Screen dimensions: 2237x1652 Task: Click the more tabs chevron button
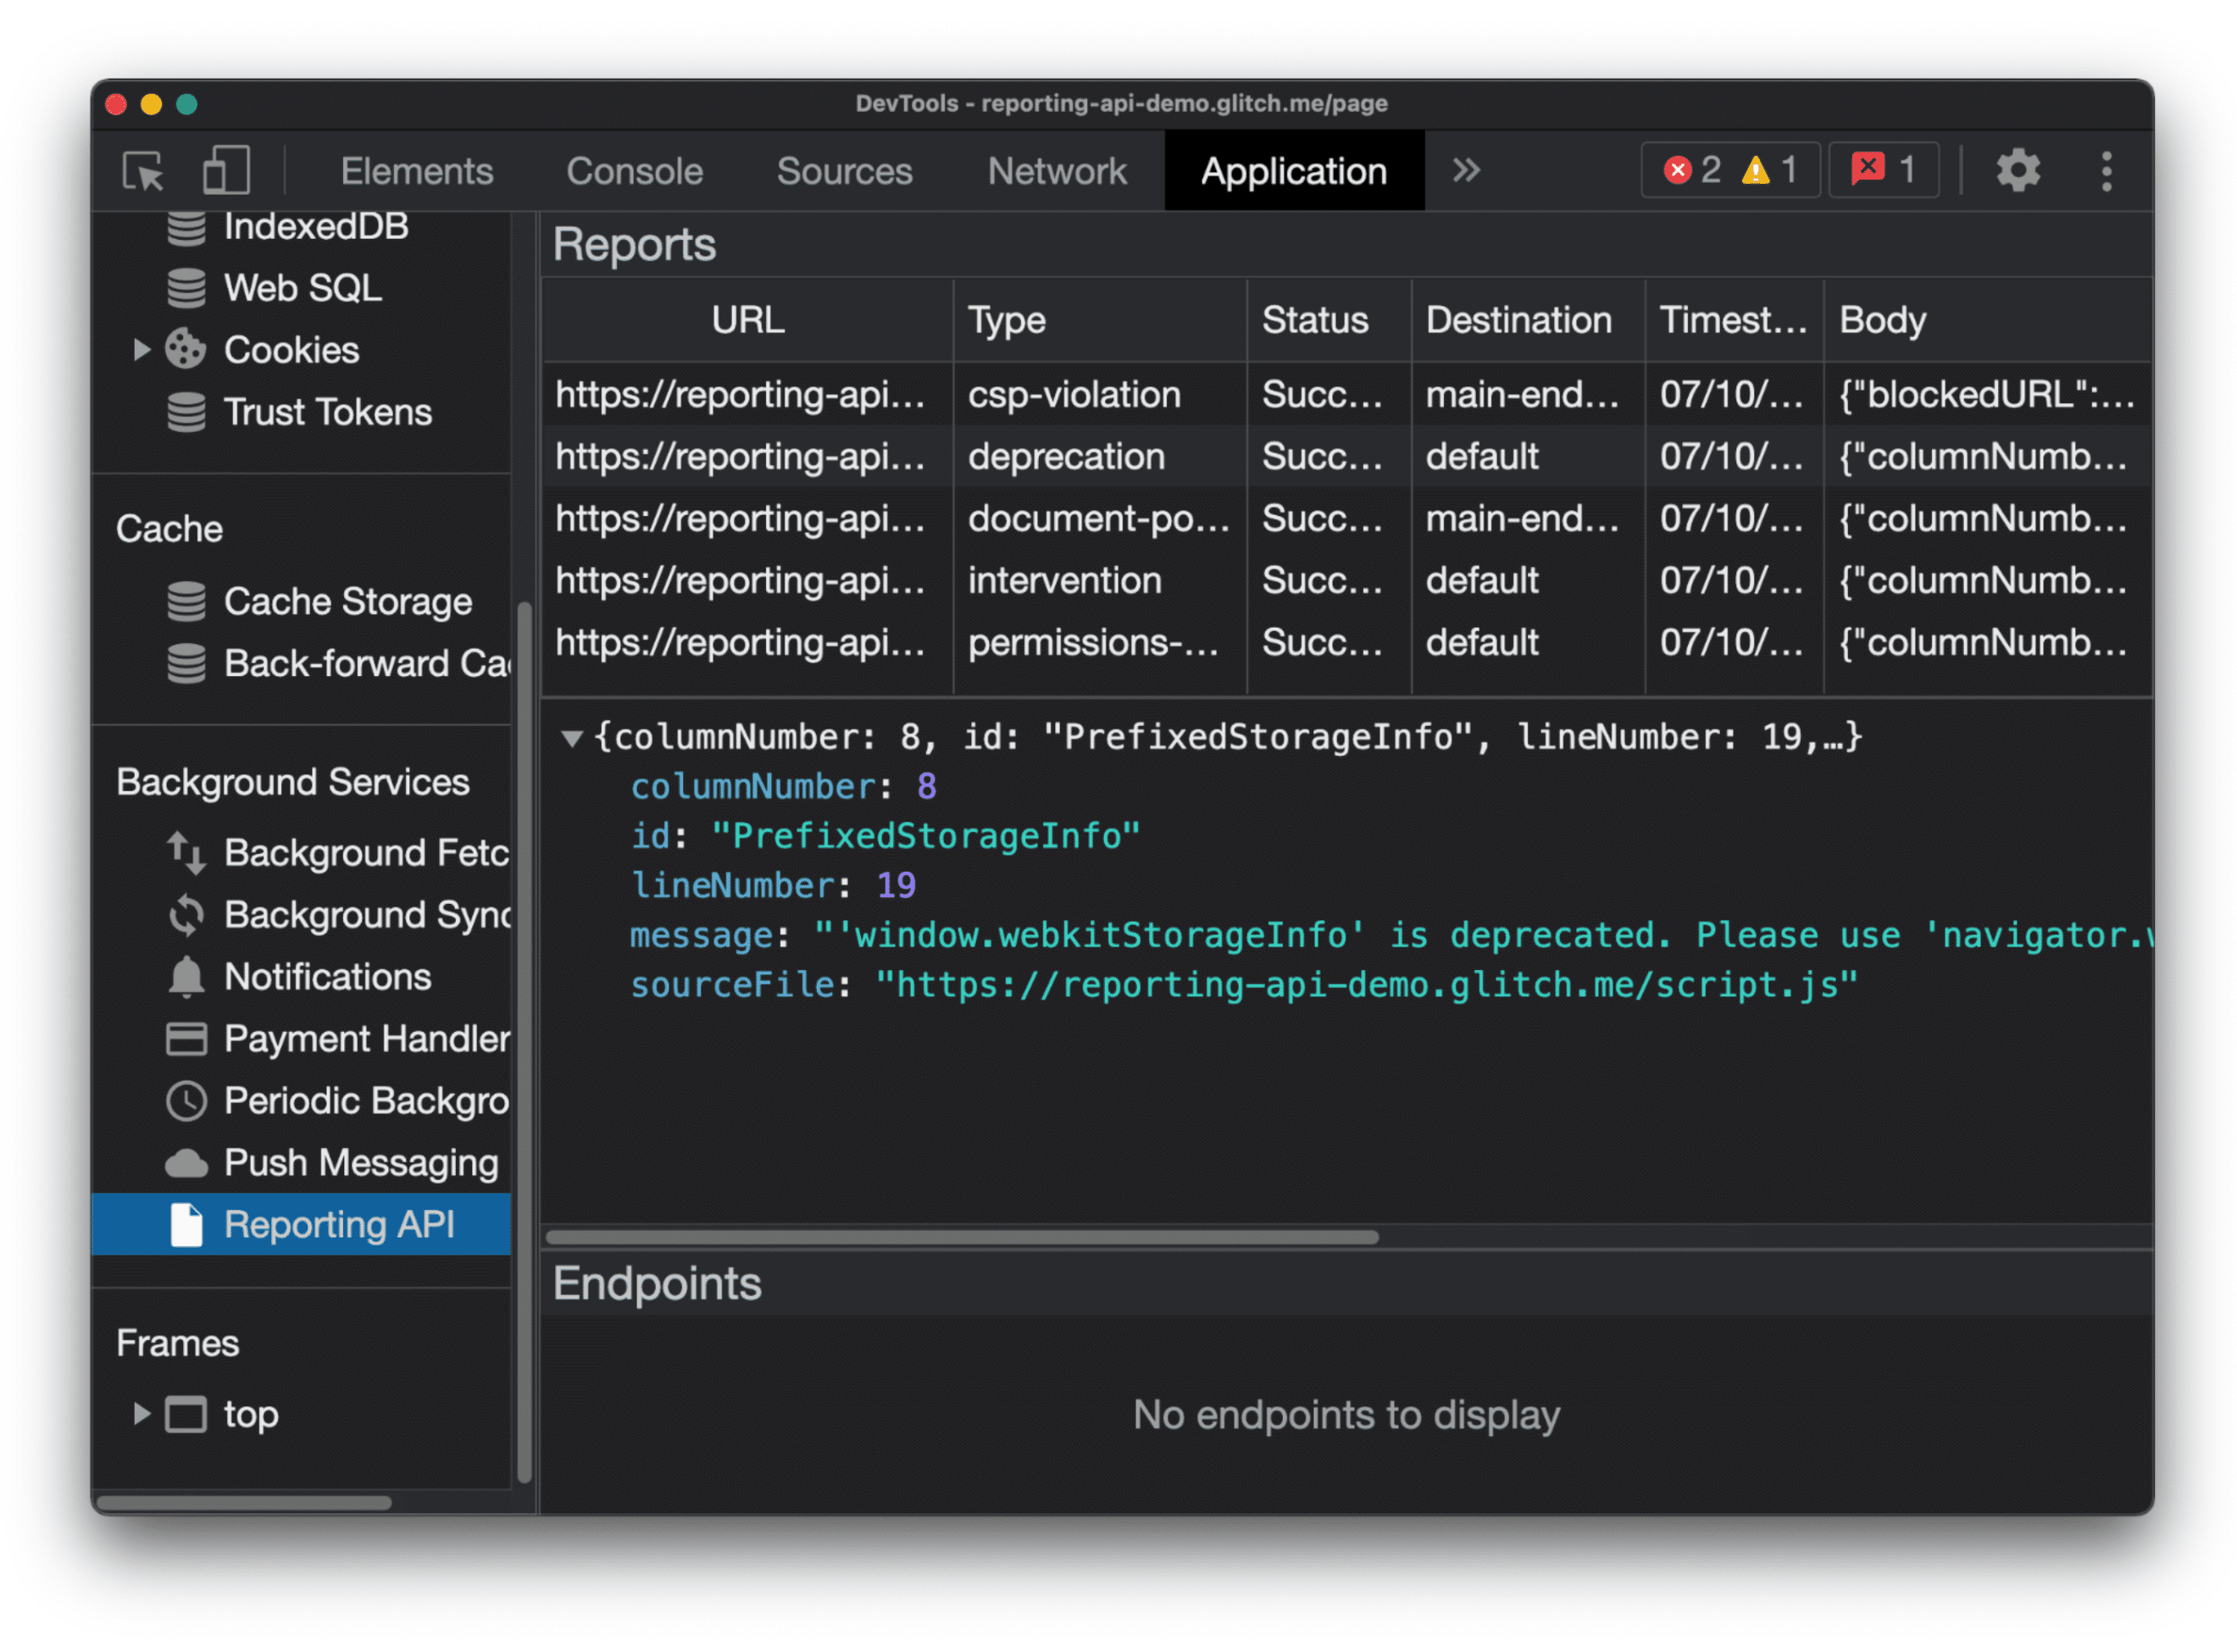pyautogui.click(x=1464, y=170)
